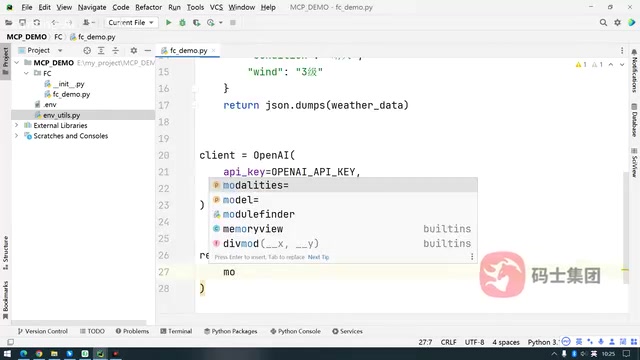Open the Bookmarks tool window
The image size is (640, 360).
pos(5,300)
